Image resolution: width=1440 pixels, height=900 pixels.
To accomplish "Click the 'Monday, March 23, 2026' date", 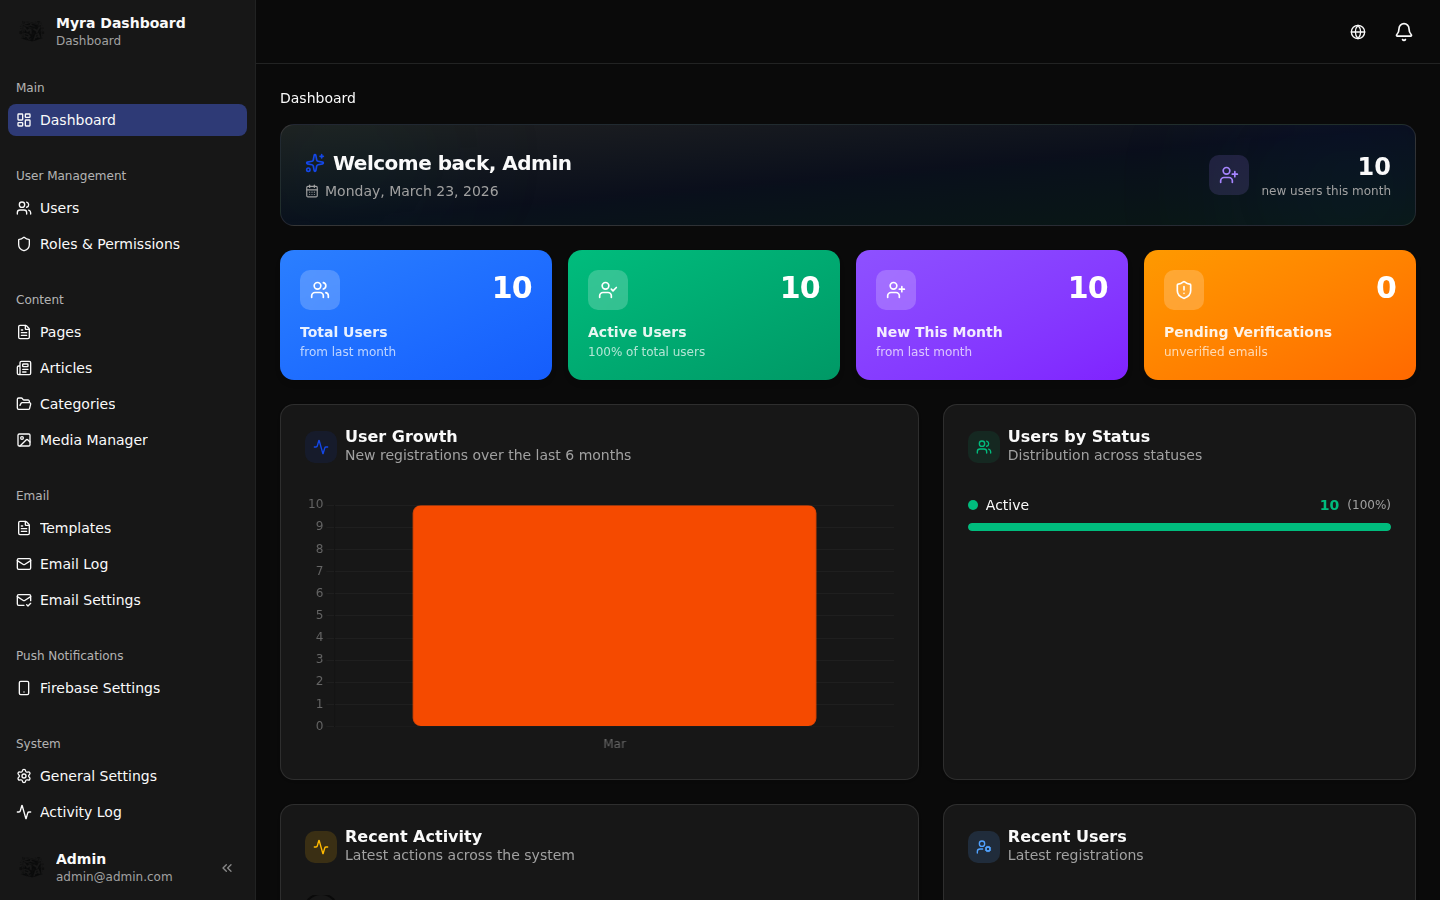I will pos(412,191).
